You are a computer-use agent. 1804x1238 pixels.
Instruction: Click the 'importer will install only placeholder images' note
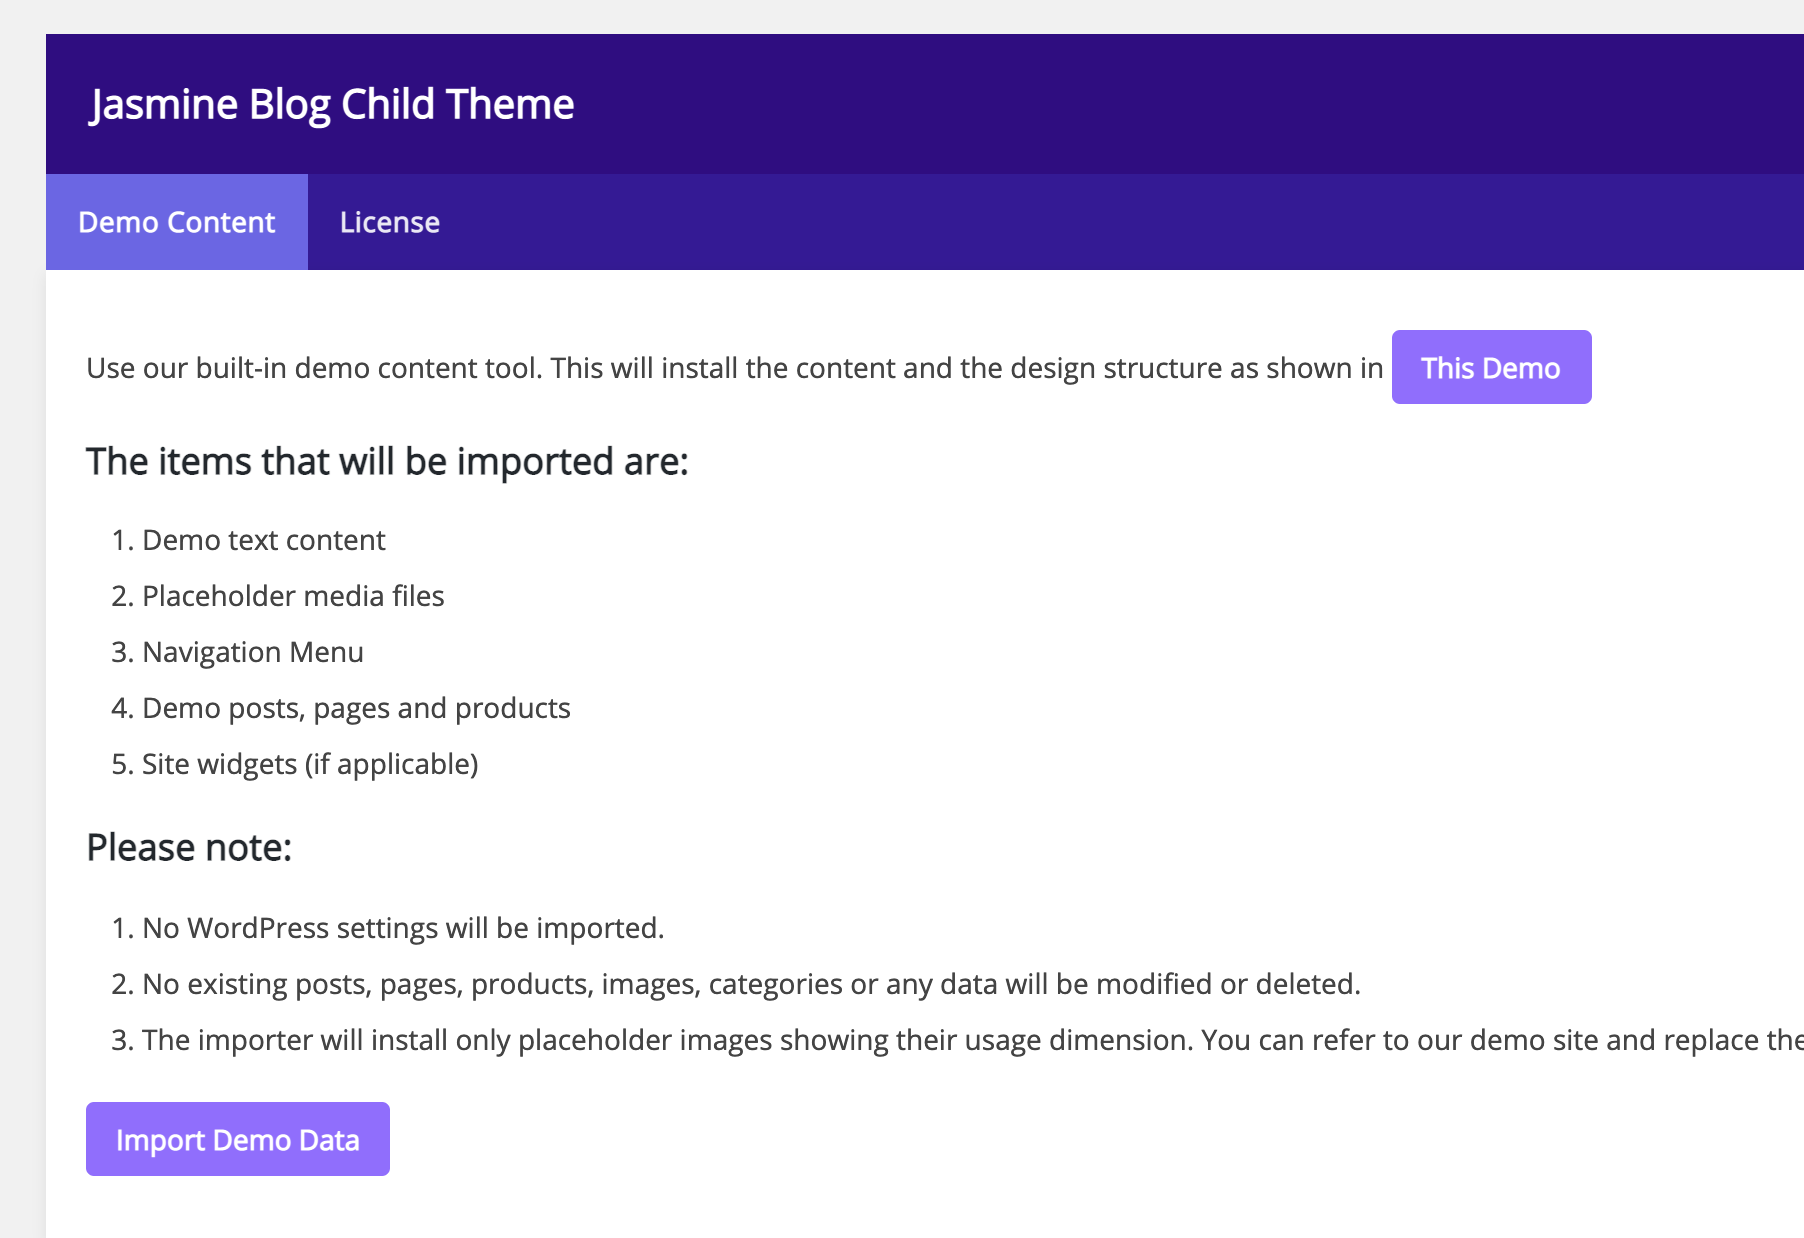972,1040
